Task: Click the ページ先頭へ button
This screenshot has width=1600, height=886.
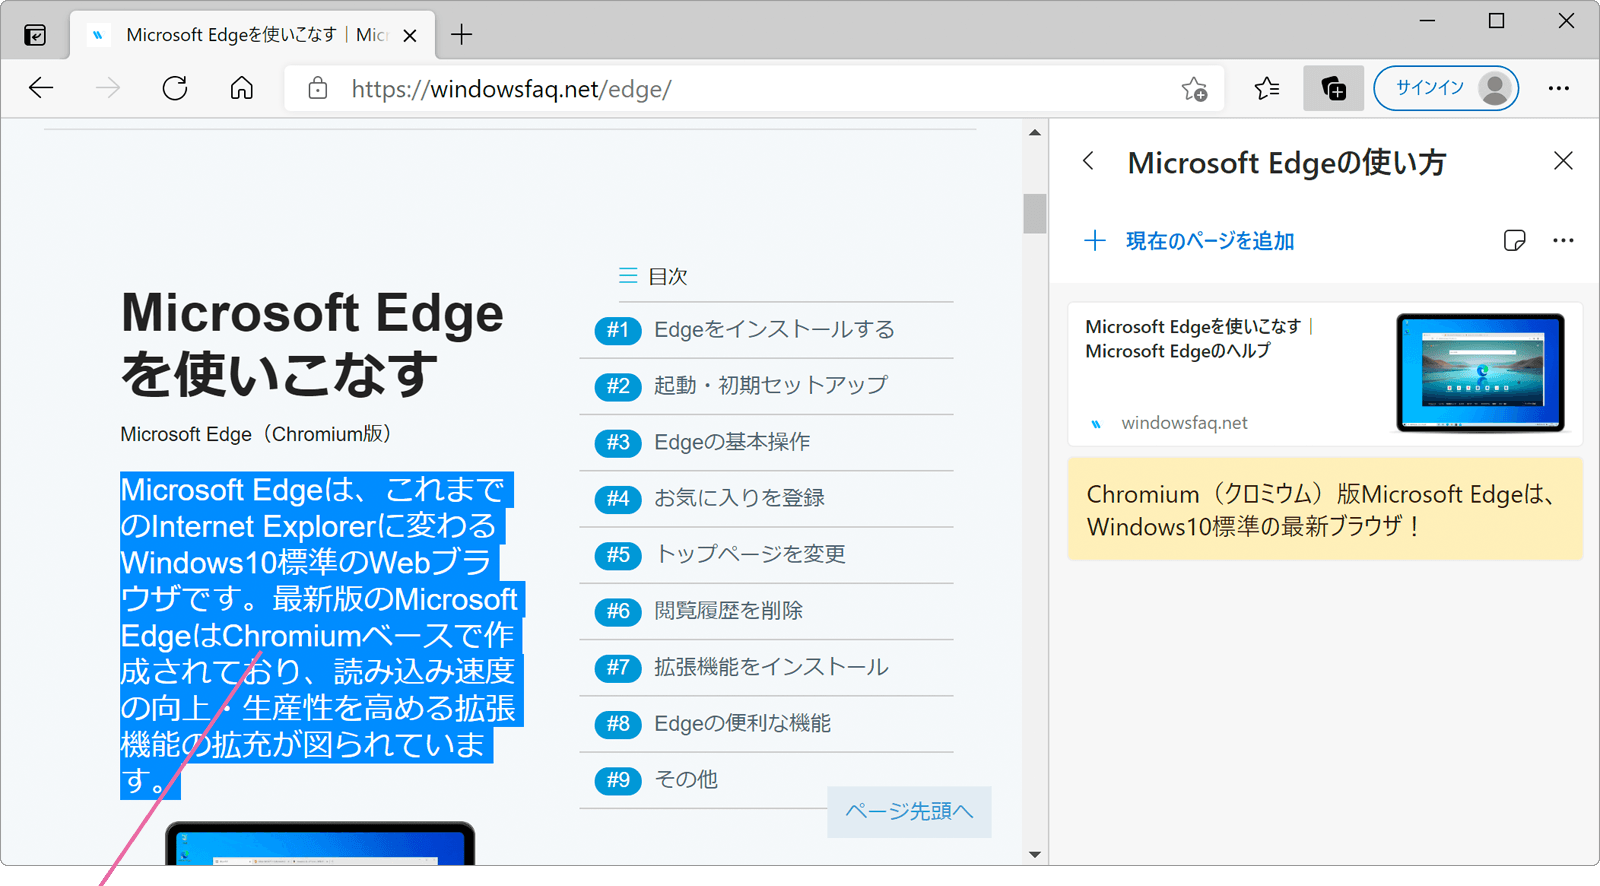Action: [909, 811]
